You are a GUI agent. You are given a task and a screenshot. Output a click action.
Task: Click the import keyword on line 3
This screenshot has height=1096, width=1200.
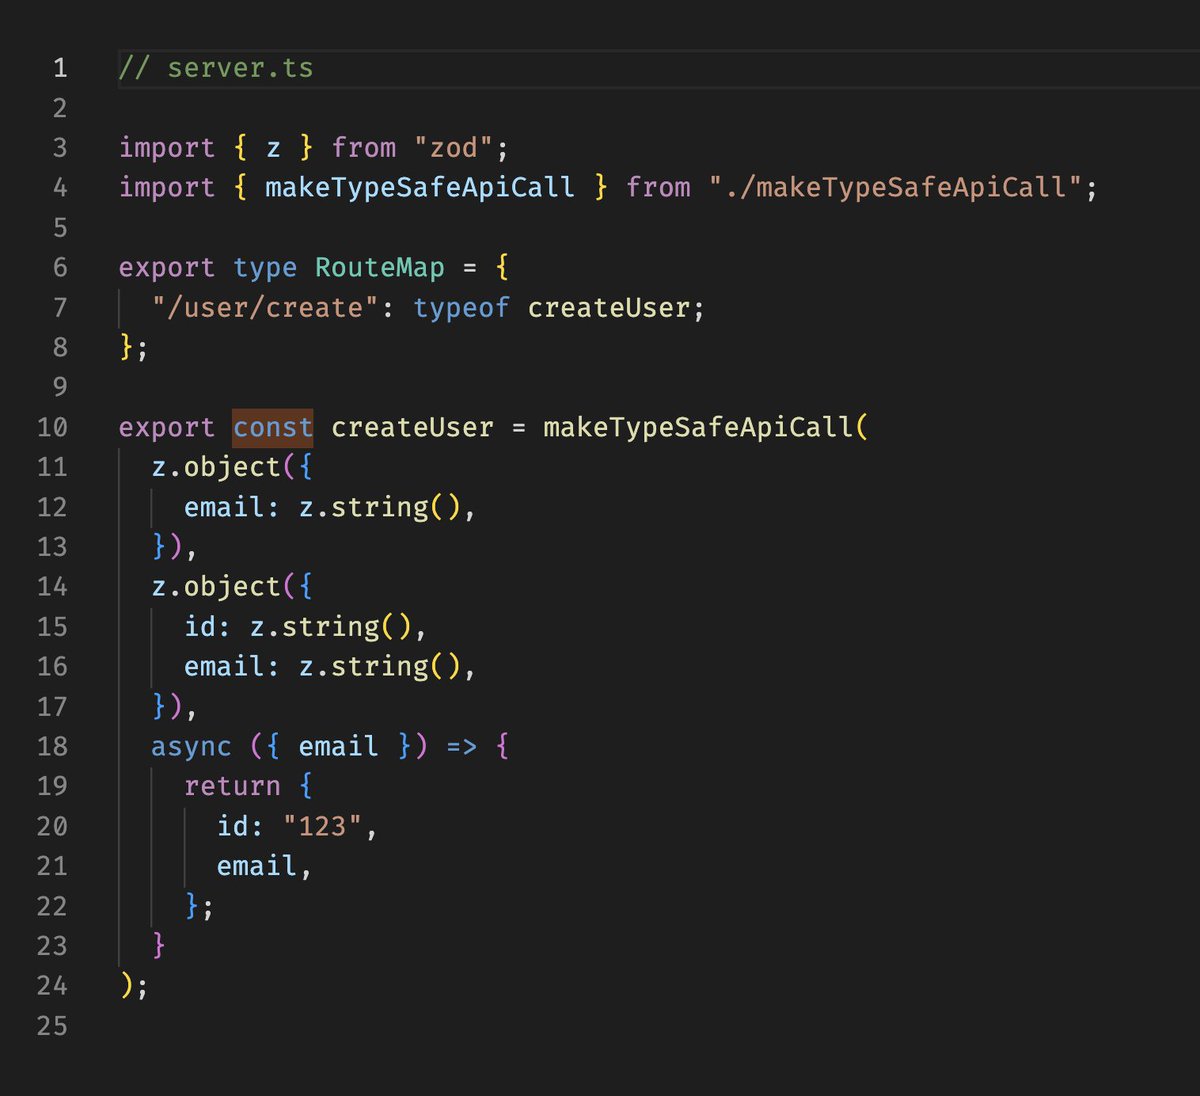pos(167,148)
